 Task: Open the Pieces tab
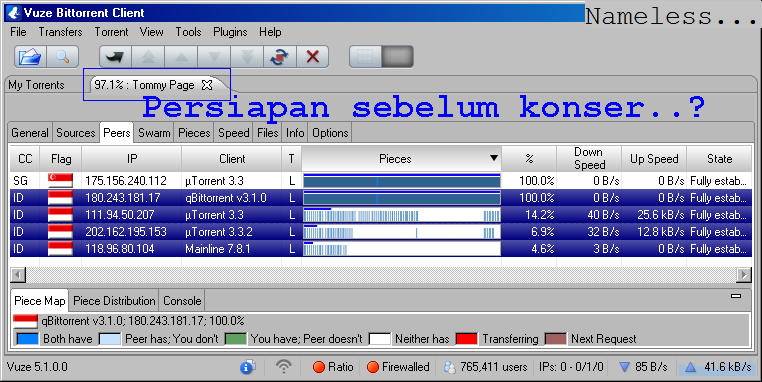coord(194,133)
